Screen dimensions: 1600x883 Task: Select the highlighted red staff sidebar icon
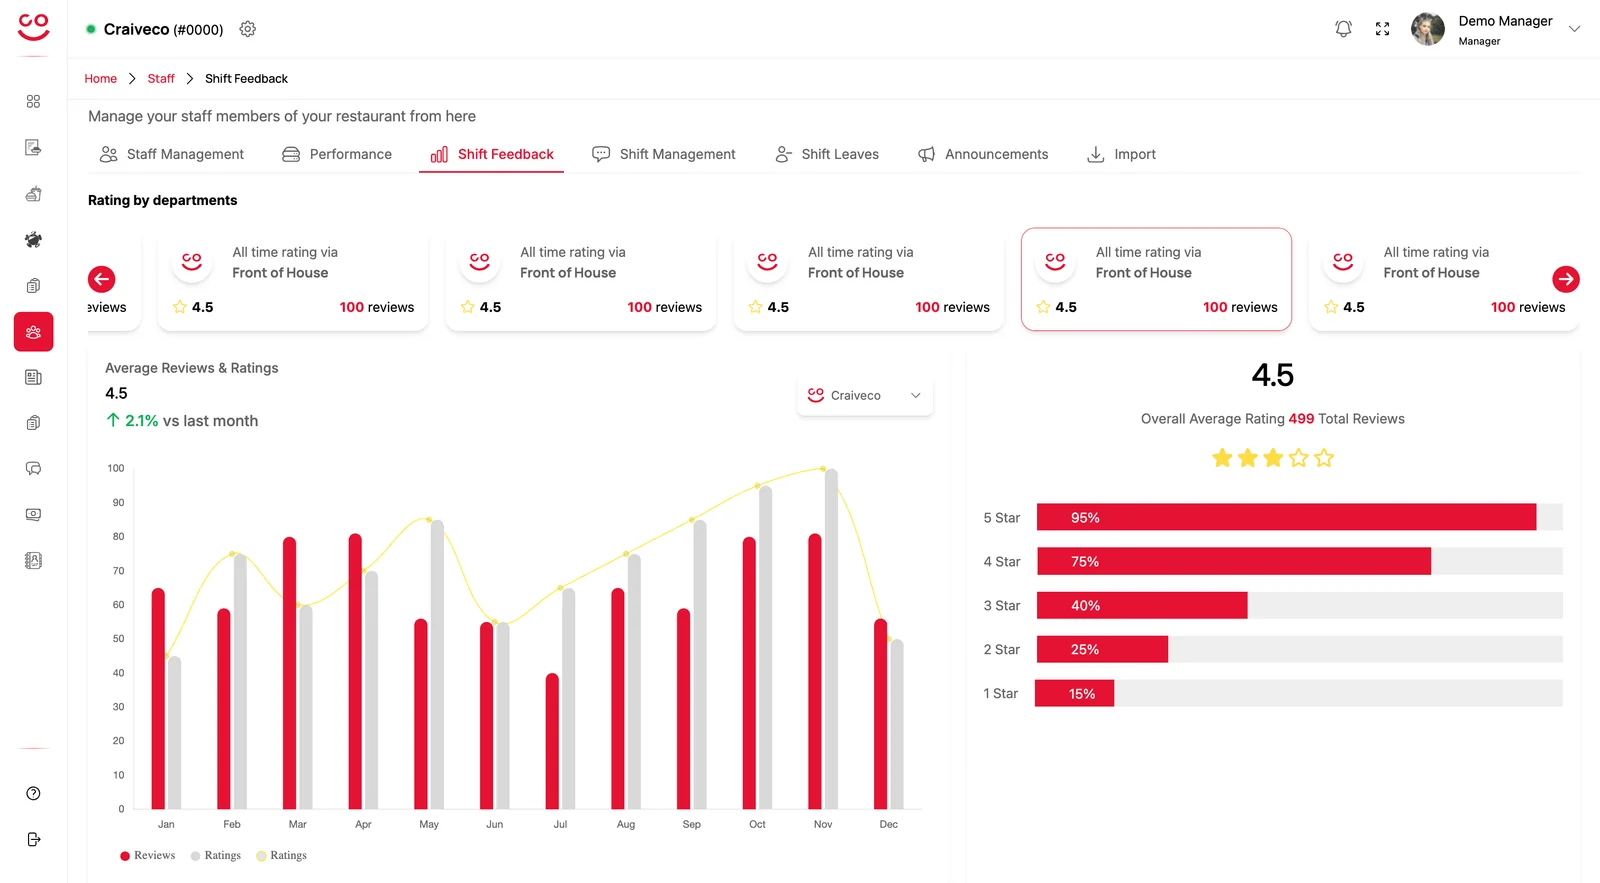pos(33,332)
